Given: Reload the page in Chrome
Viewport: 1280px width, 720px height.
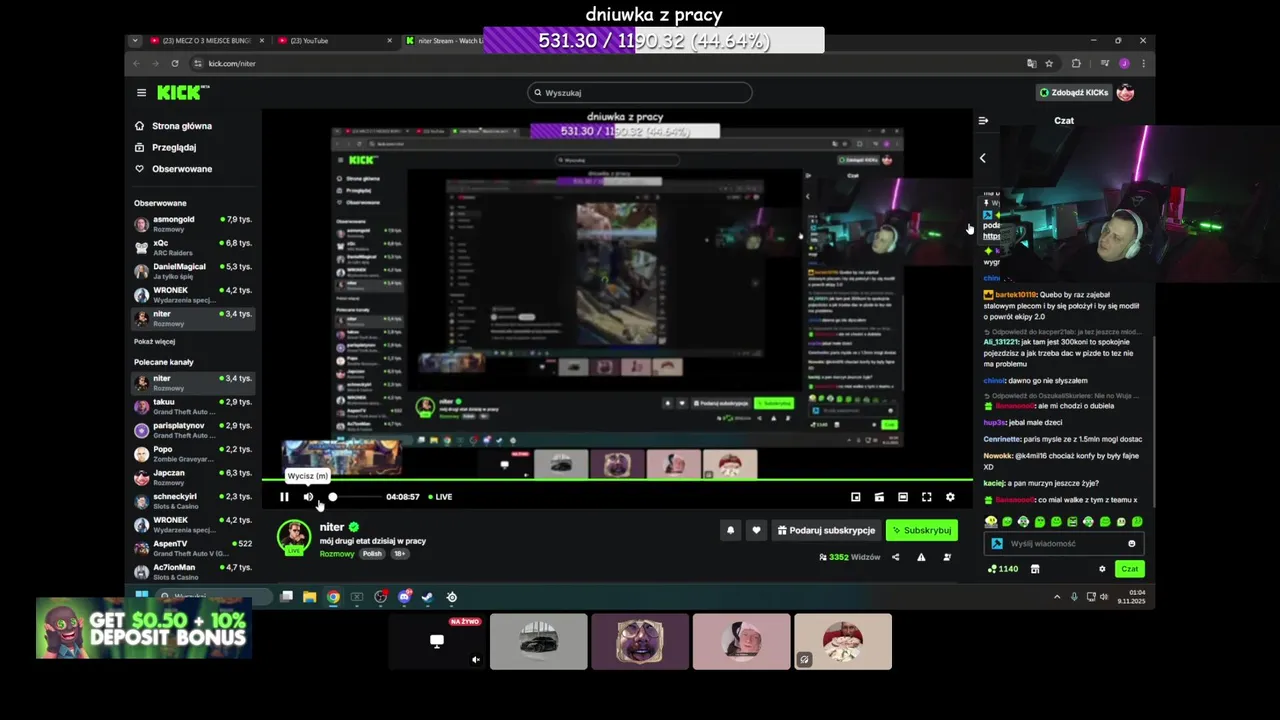Looking at the screenshot, I should 175,63.
